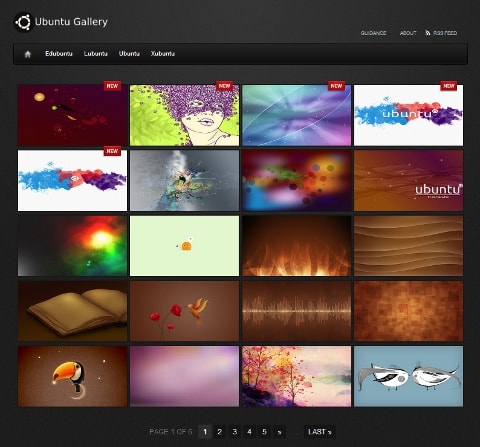Open the fire flames wallpaper
480x447 pixels.
[296, 246]
